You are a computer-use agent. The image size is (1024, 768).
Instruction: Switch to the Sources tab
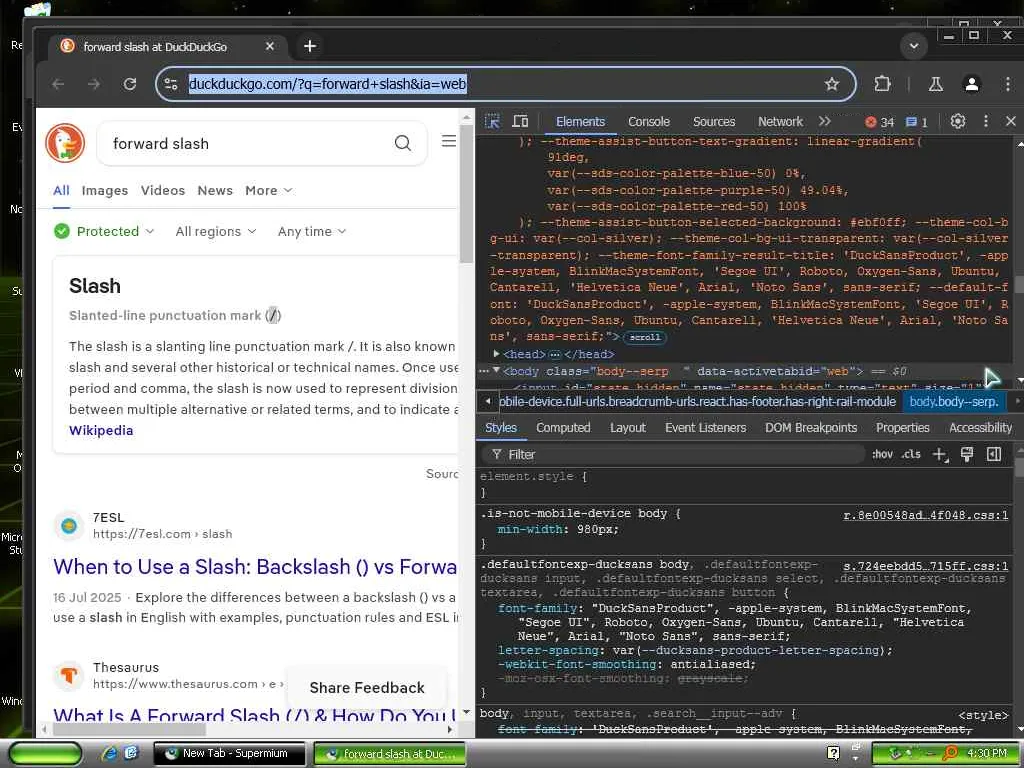[x=714, y=121]
